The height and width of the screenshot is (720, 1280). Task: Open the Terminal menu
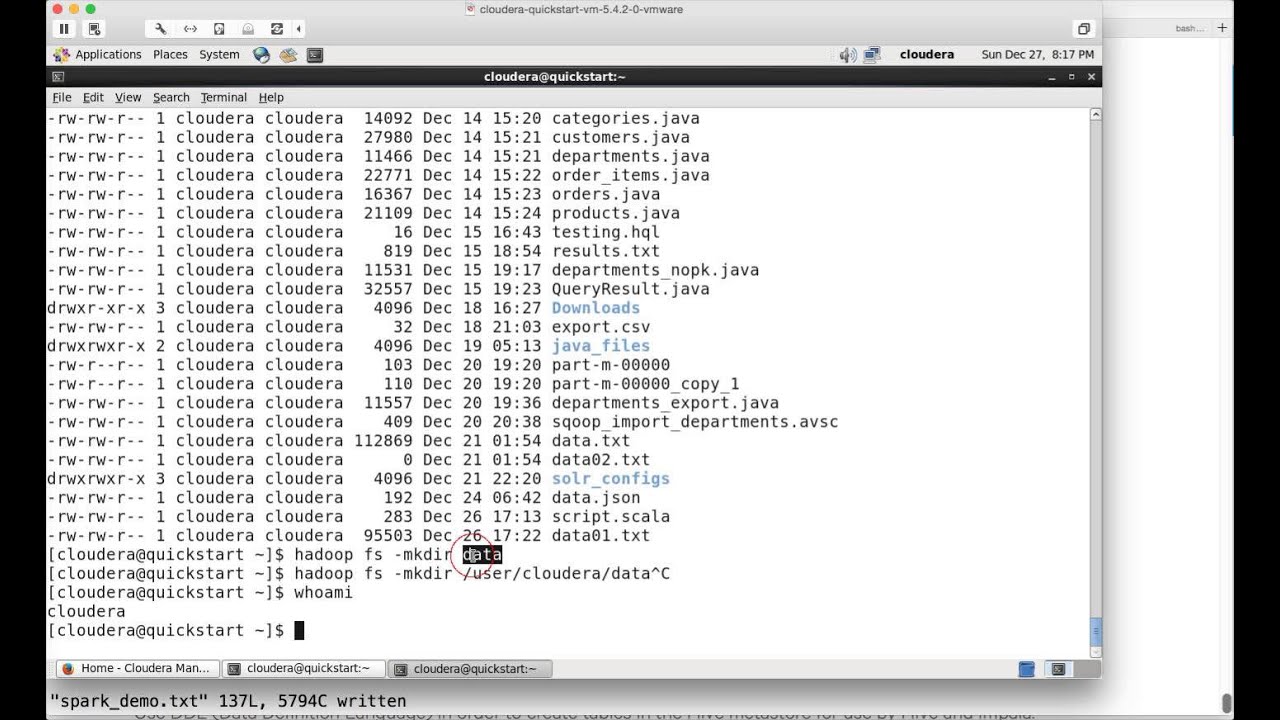tap(223, 97)
